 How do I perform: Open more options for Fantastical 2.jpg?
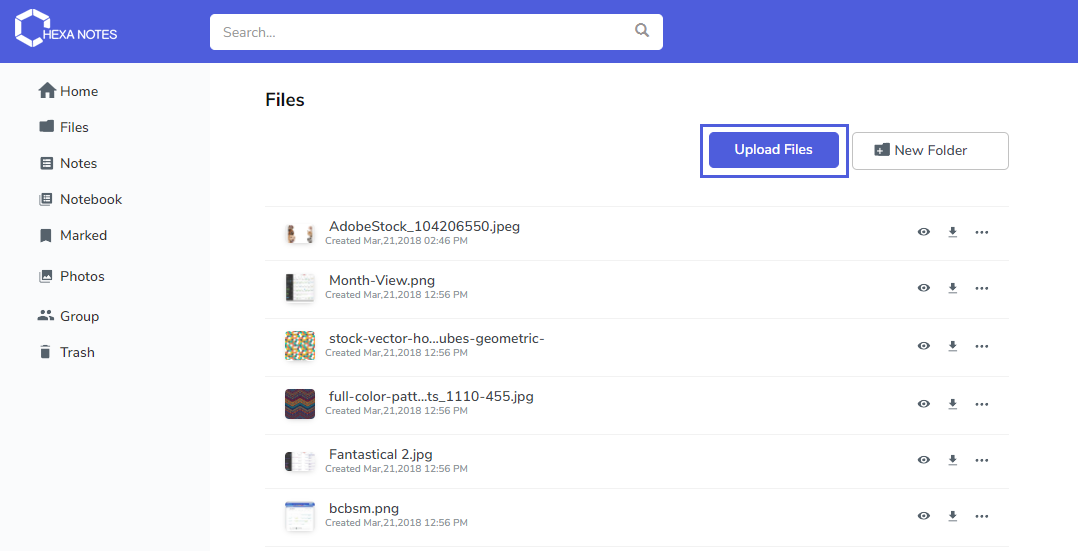coord(981,460)
